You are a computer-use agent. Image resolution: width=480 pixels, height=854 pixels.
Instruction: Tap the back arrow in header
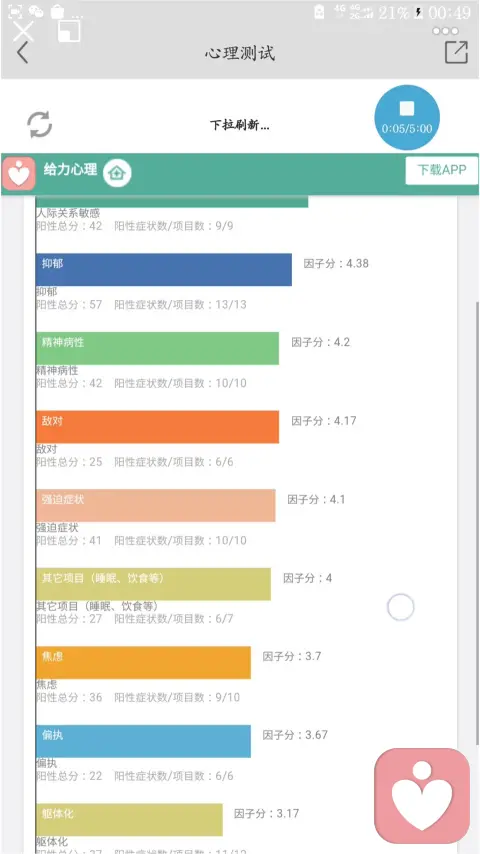point(22,53)
